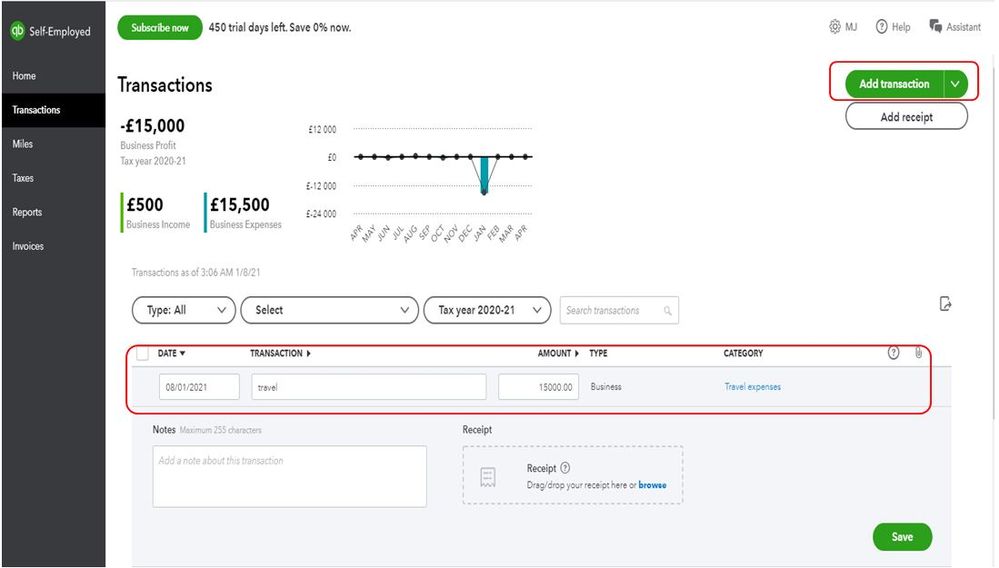Screen dimensions: 999x568
Task: Expand the Add transaction dropdown arrow
Action: pyautogui.click(x=955, y=84)
